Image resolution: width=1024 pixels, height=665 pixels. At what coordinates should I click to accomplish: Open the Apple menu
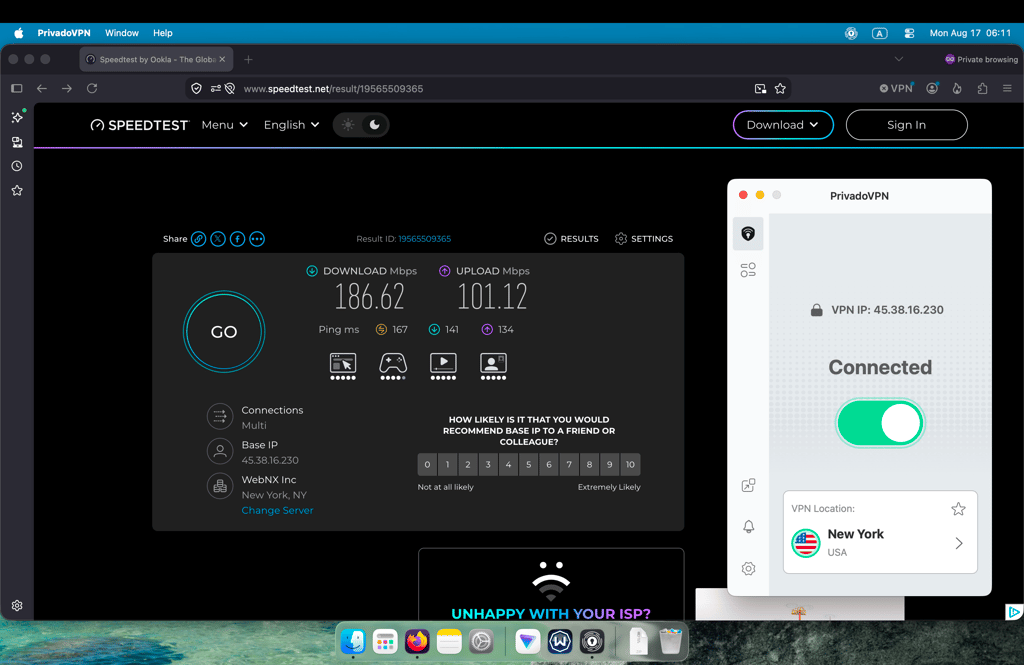(18, 33)
